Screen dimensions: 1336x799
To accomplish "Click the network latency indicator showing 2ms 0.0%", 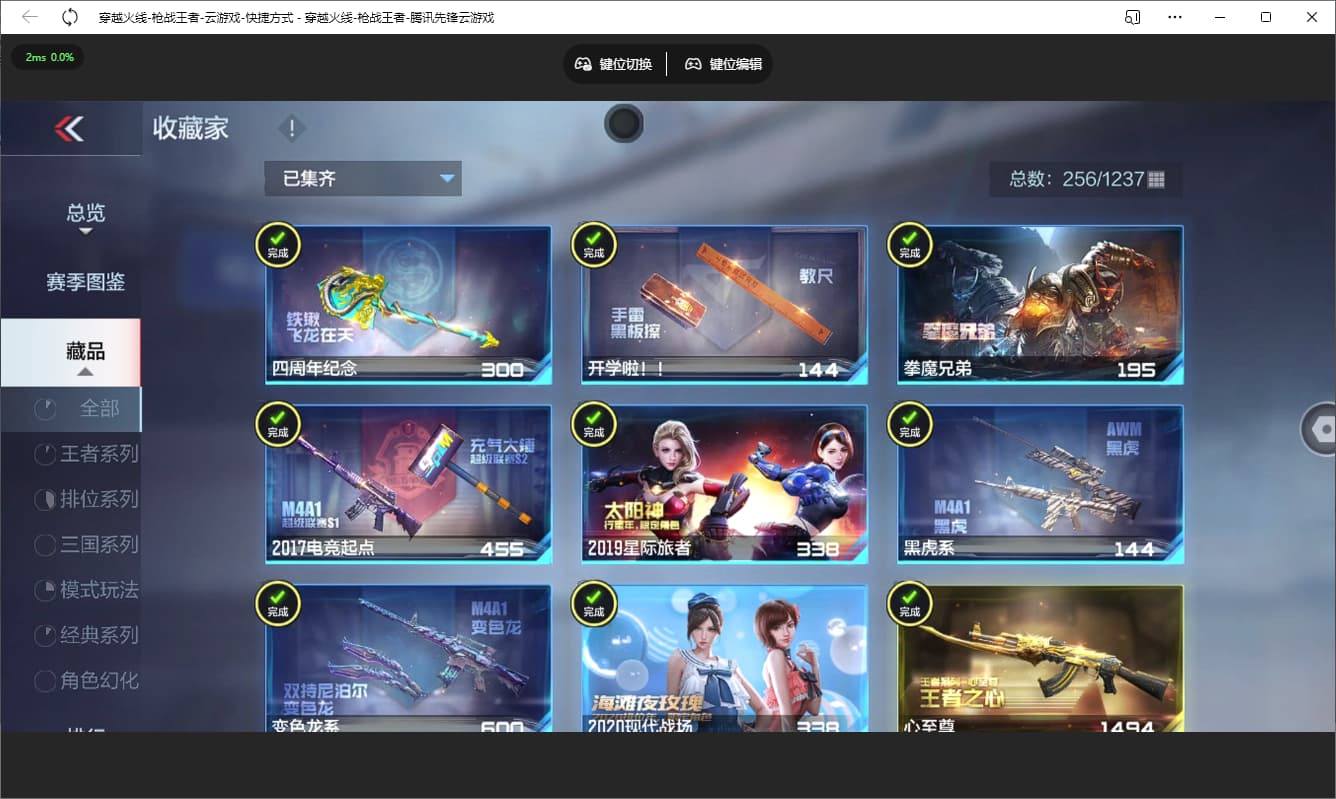I will coord(47,58).
